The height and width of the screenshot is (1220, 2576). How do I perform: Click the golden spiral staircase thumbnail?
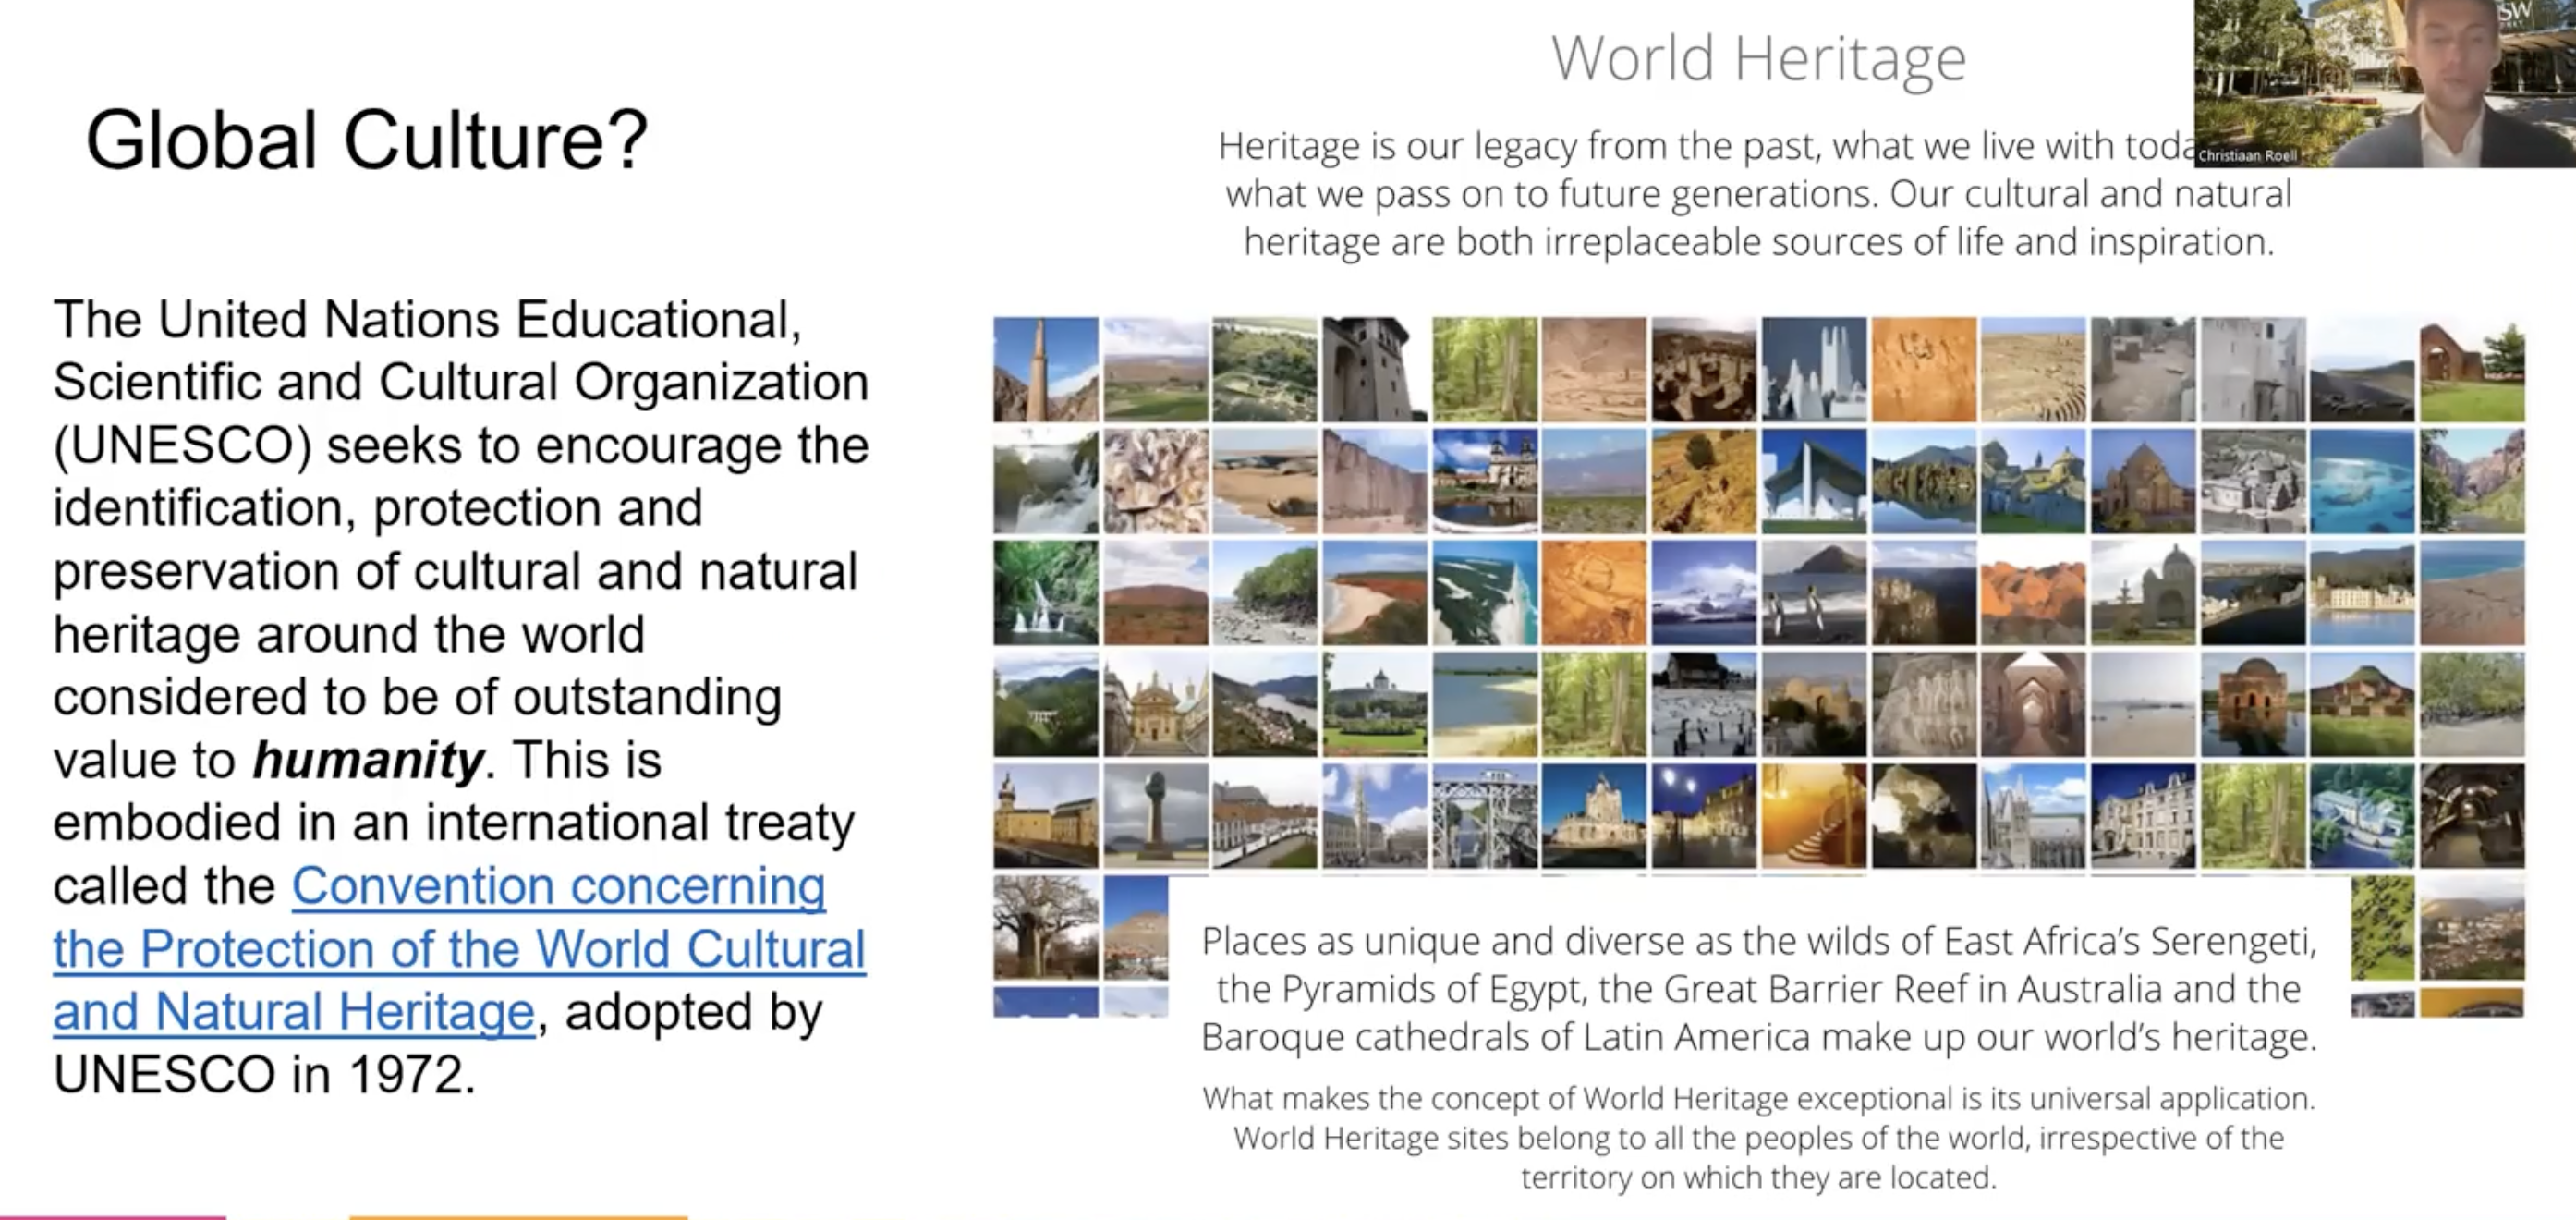pyautogui.click(x=1813, y=816)
